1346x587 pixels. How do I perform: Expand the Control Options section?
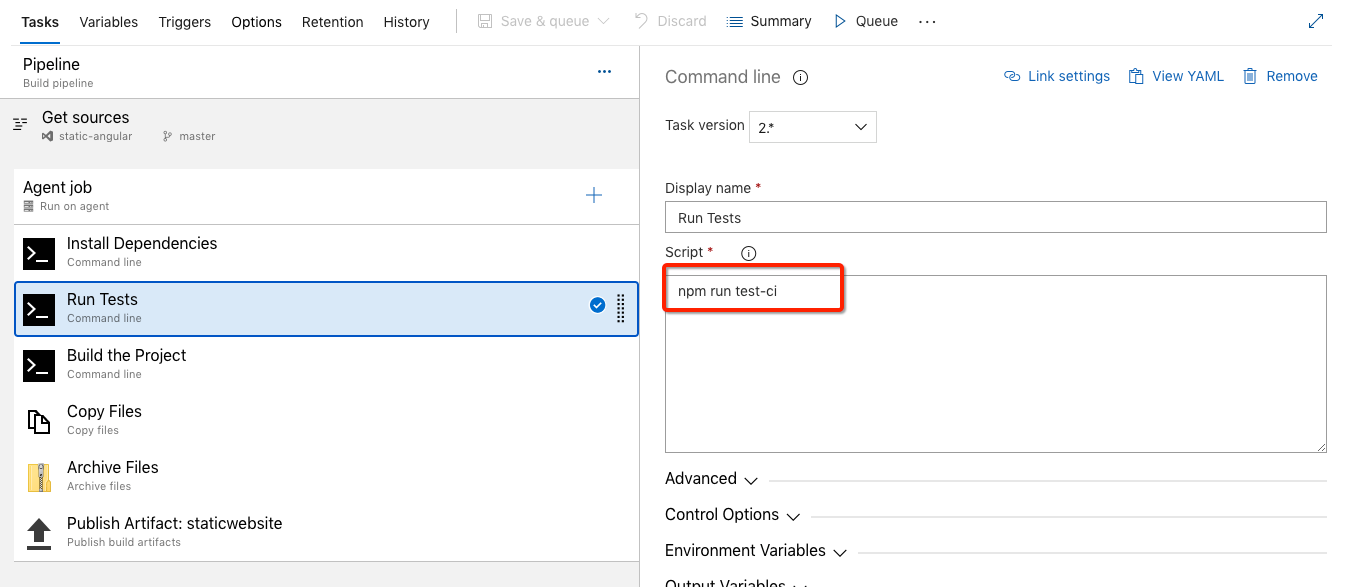[732, 515]
